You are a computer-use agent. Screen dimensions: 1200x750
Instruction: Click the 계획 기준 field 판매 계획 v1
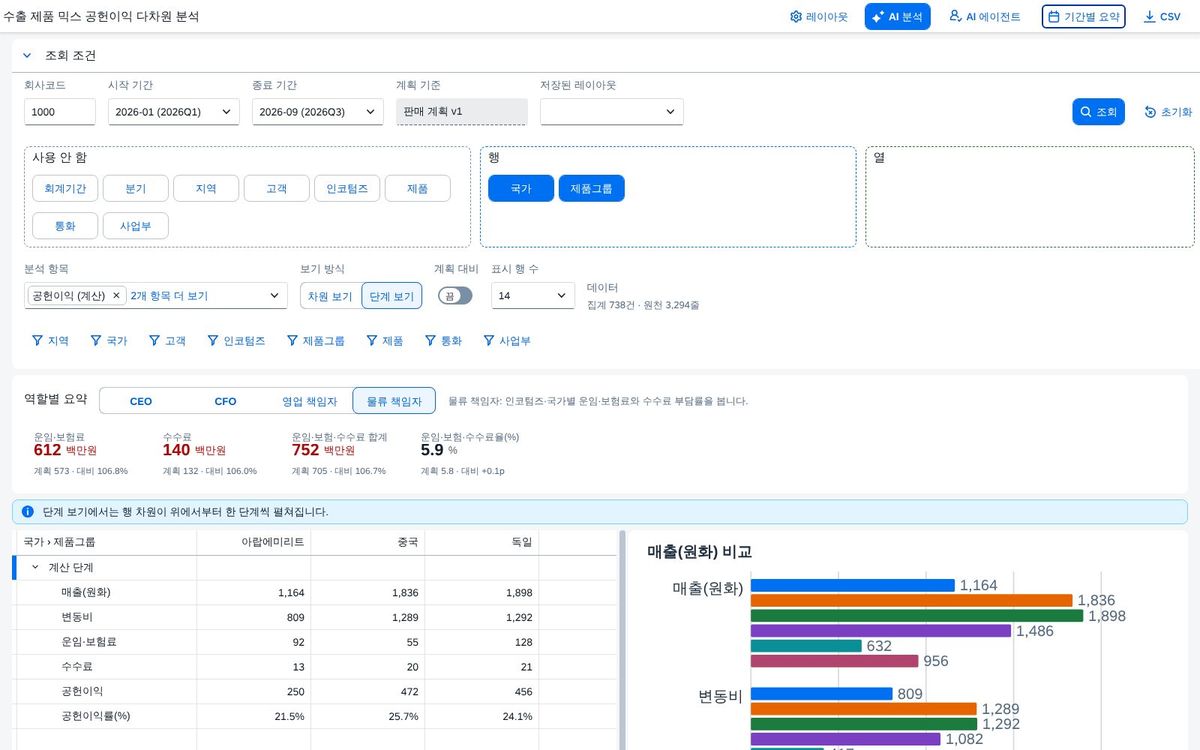click(x=461, y=111)
